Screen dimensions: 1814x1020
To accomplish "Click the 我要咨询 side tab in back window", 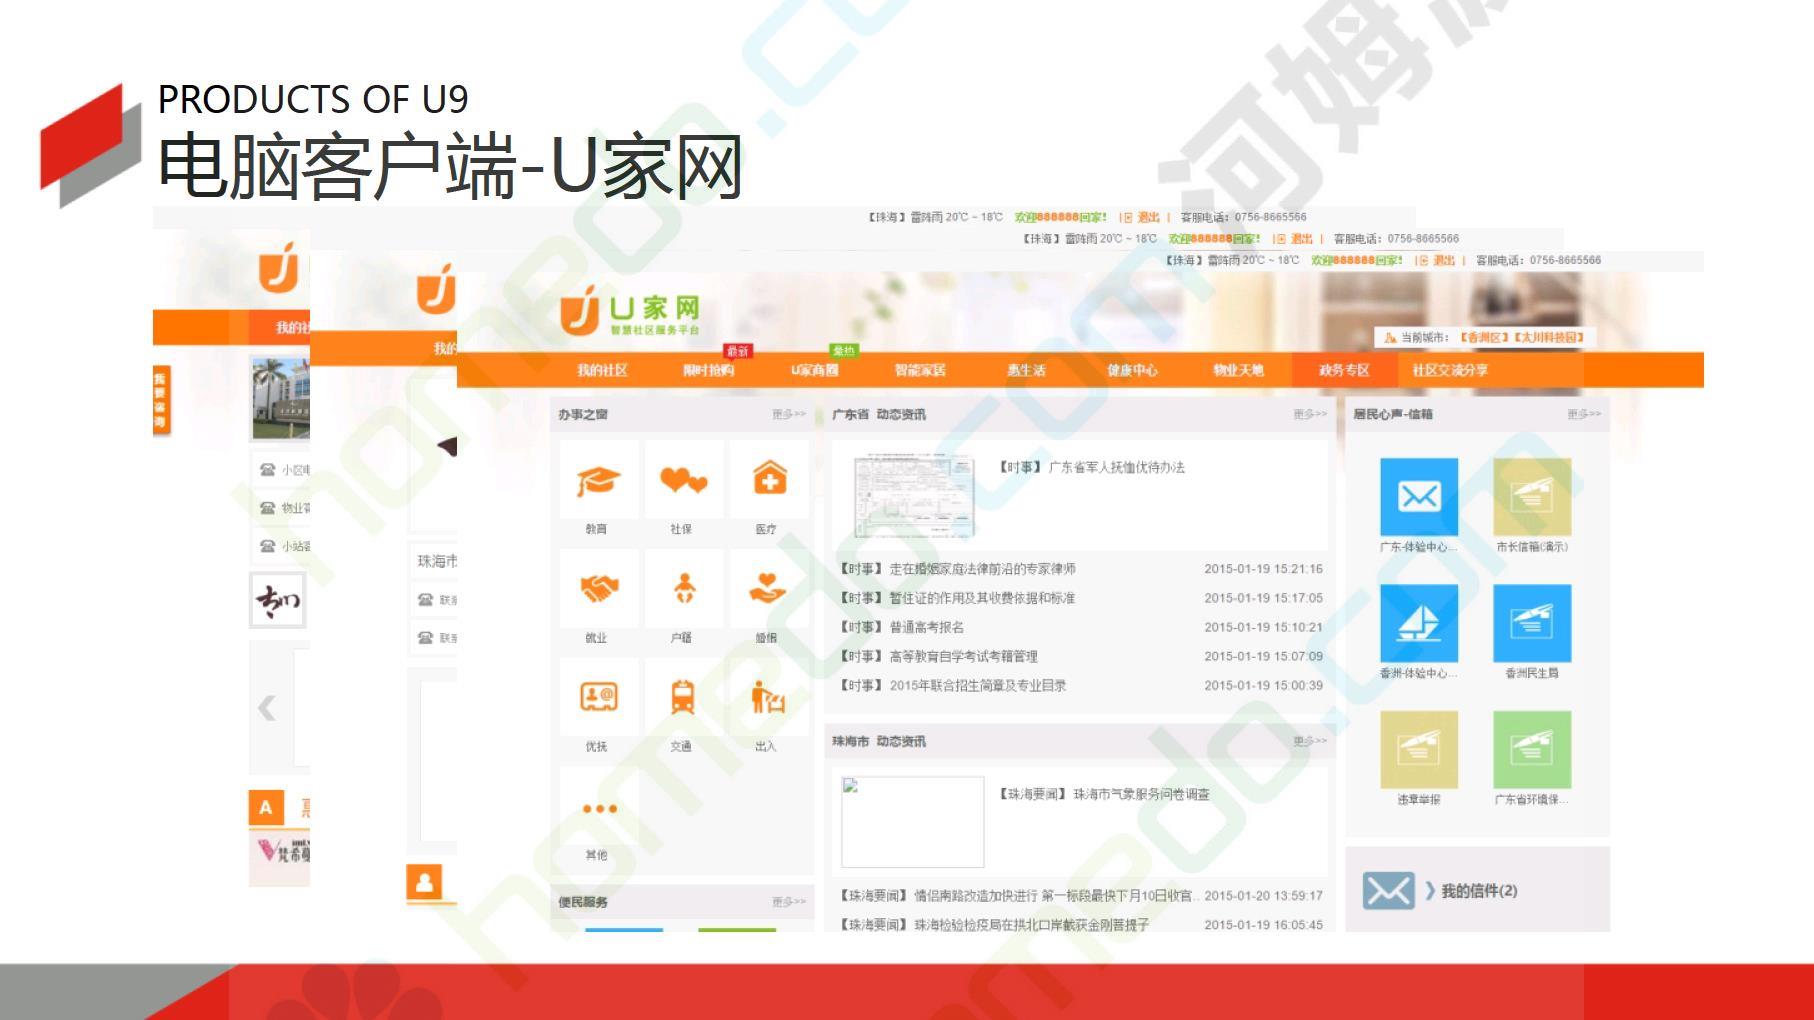I will [x=161, y=400].
